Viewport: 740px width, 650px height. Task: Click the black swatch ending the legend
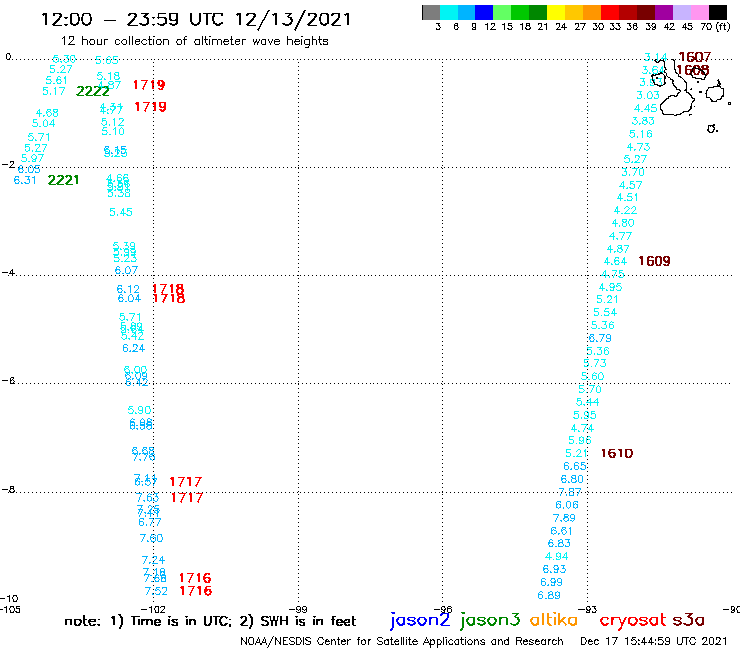point(717,12)
